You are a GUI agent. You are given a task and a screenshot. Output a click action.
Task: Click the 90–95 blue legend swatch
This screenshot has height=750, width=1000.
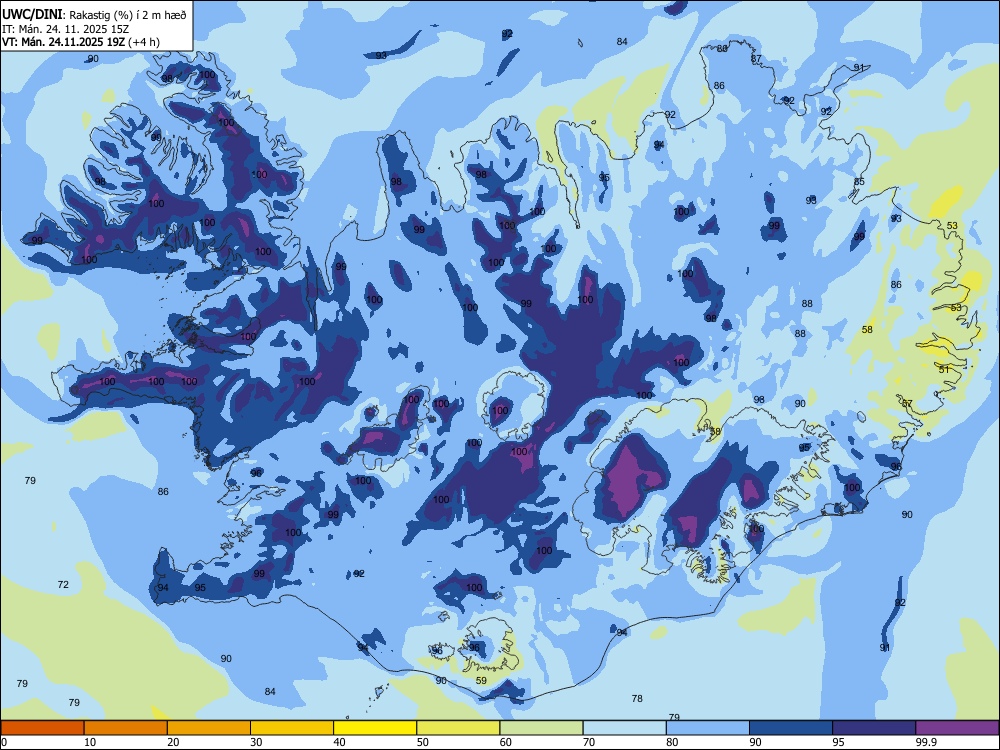pos(791,728)
